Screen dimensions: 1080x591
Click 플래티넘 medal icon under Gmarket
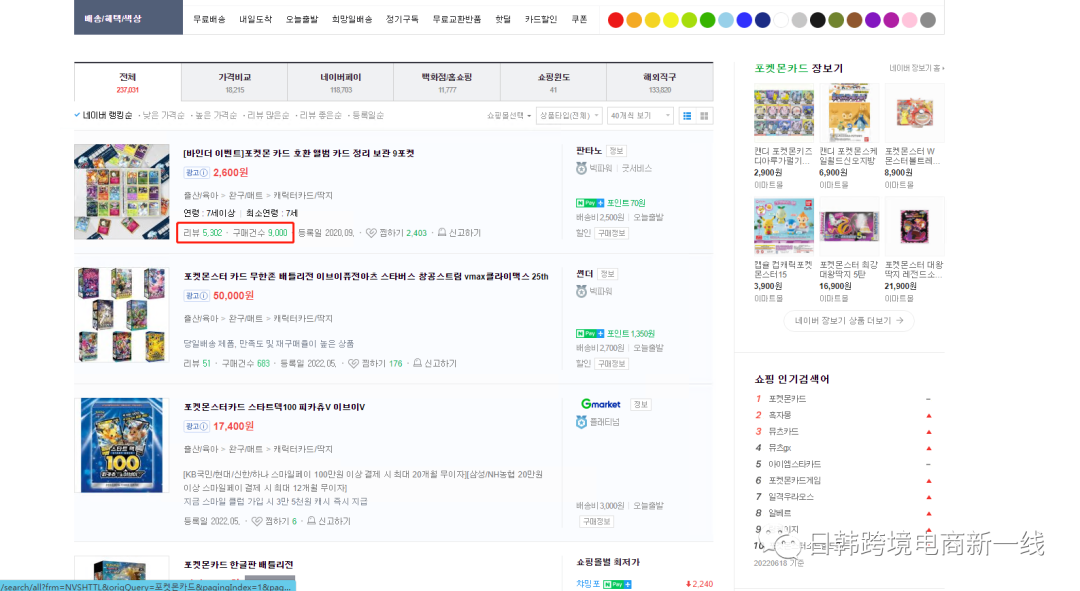(581, 422)
